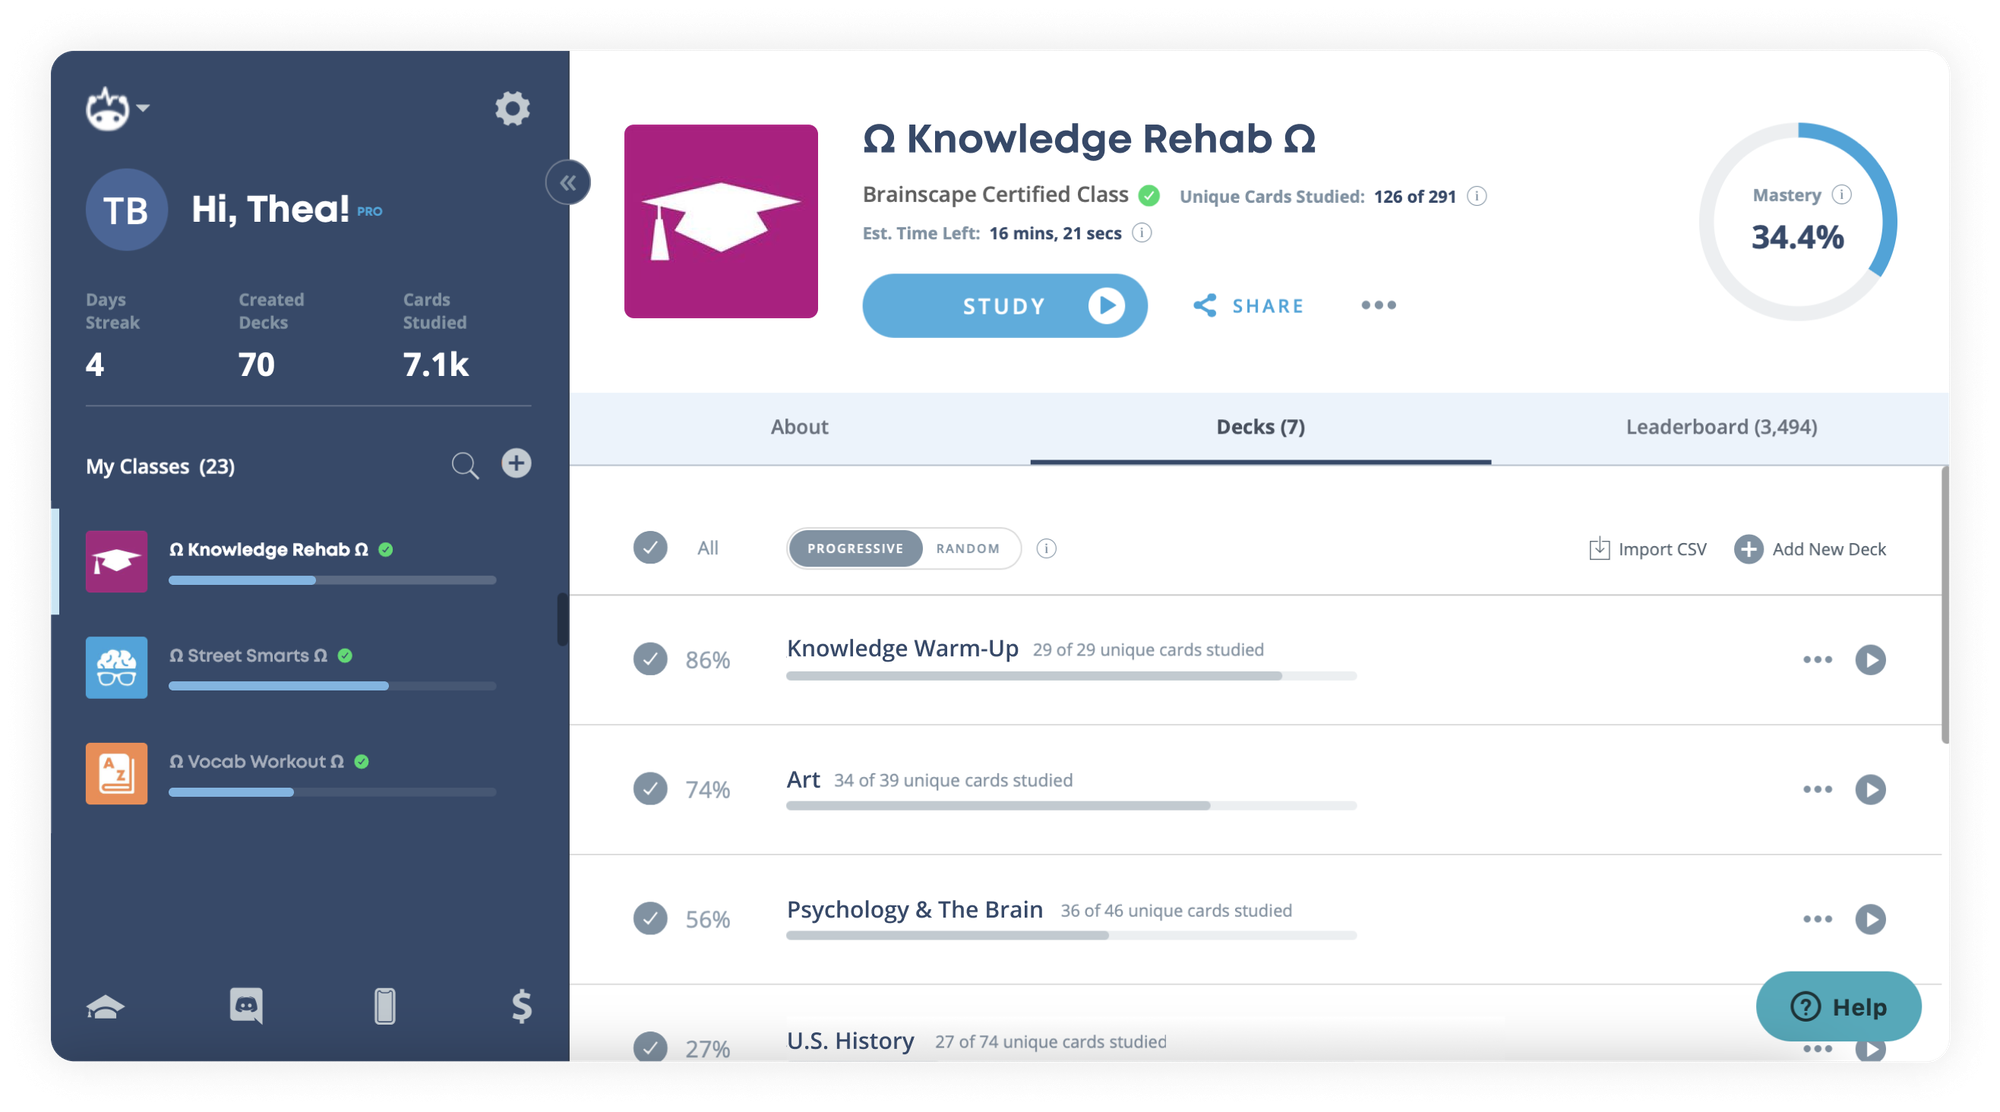Search within My Classes
Image resolution: width=2000 pixels, height=1112 pixels.
coord(464,464)
